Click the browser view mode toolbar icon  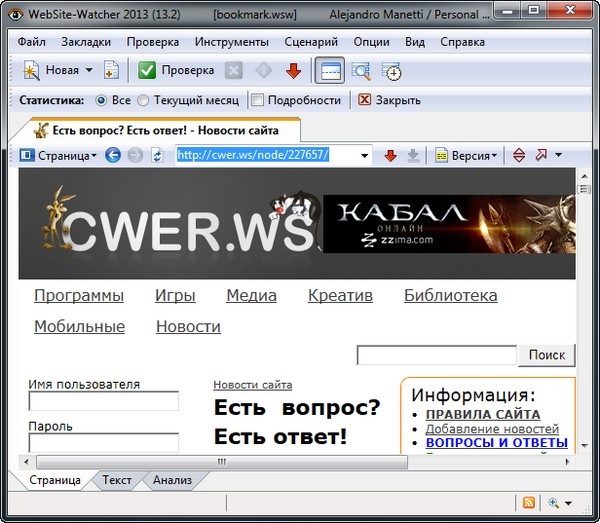pyautogui.click(x=328, y=70)
